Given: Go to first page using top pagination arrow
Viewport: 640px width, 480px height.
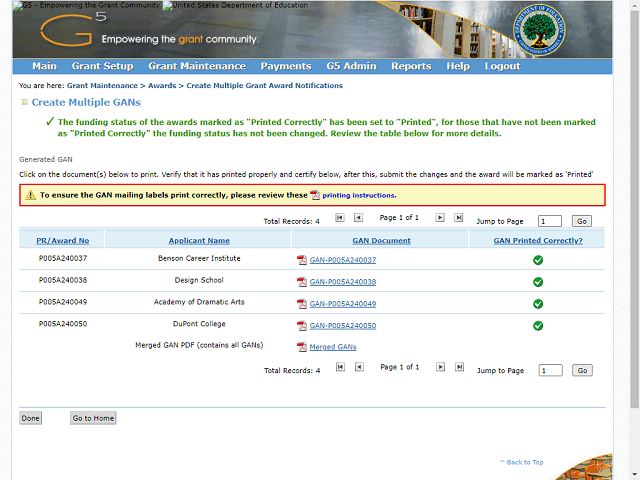Looking at the screenshot, I should pos(340,217).
